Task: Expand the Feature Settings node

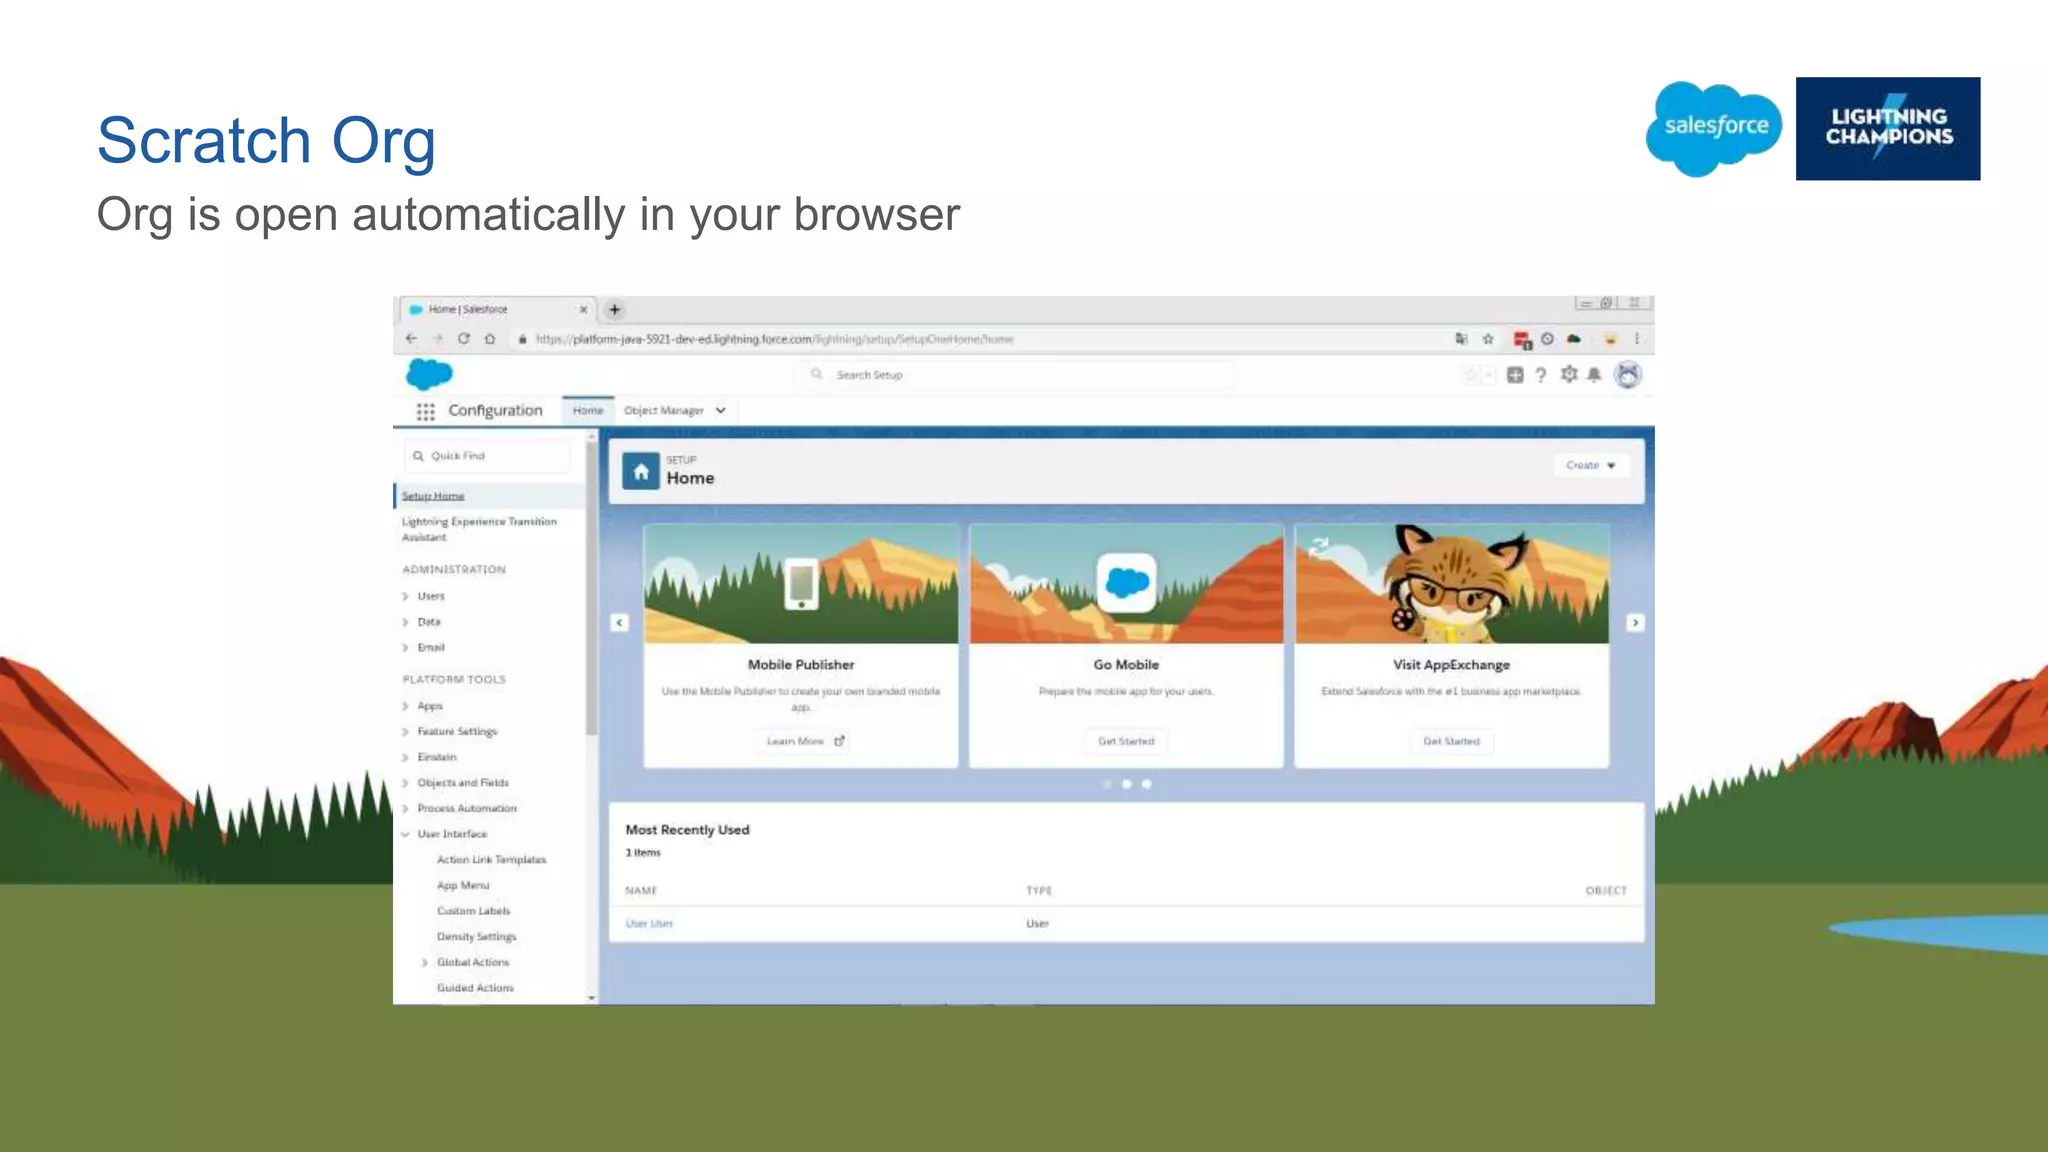Action: 405,732
